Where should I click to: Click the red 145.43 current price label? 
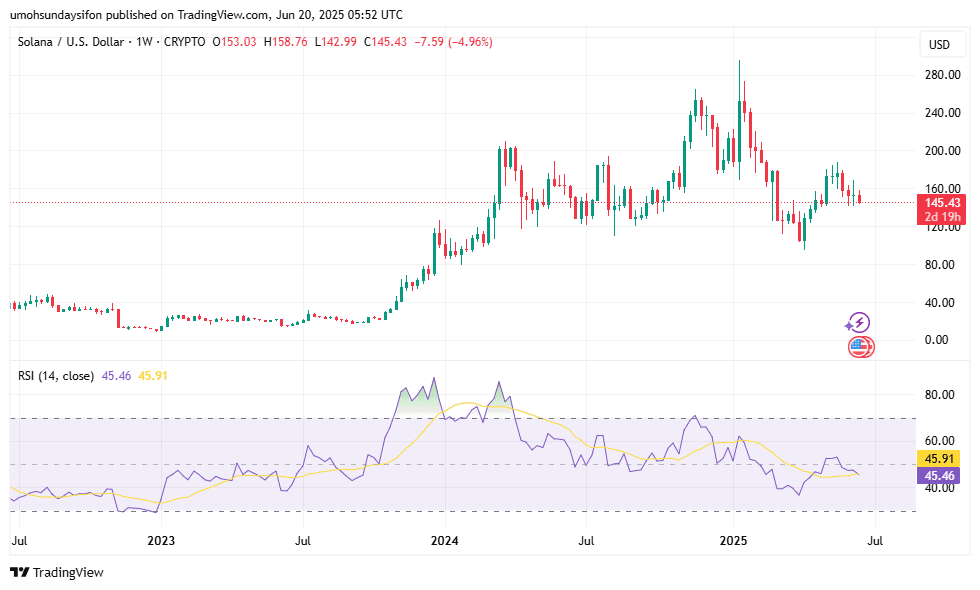pyautogui.click(x=942, y=202)
